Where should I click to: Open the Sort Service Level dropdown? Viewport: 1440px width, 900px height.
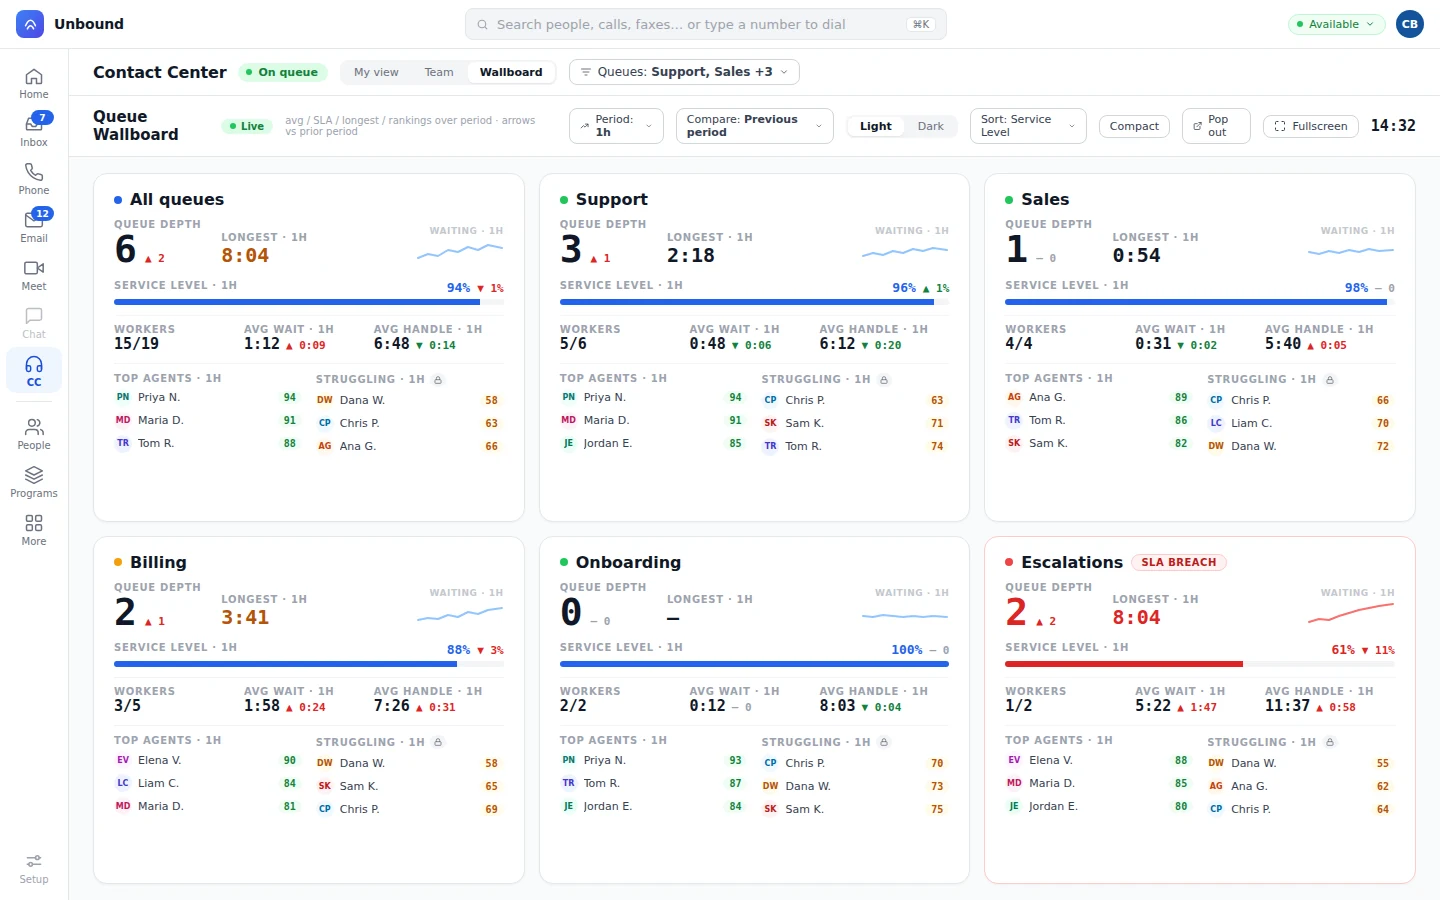[x=1028, y=126]
